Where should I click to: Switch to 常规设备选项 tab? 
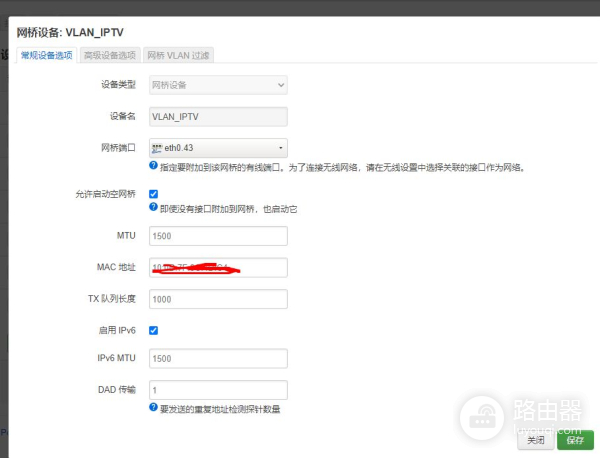tap(46, 55)
